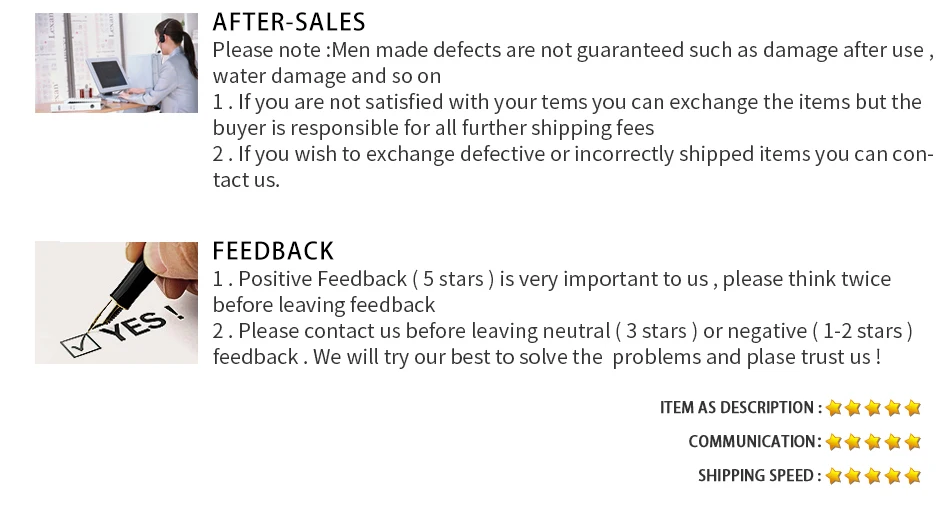
Task: Click first star of Communication rating
Action: (x=834, y=442)
